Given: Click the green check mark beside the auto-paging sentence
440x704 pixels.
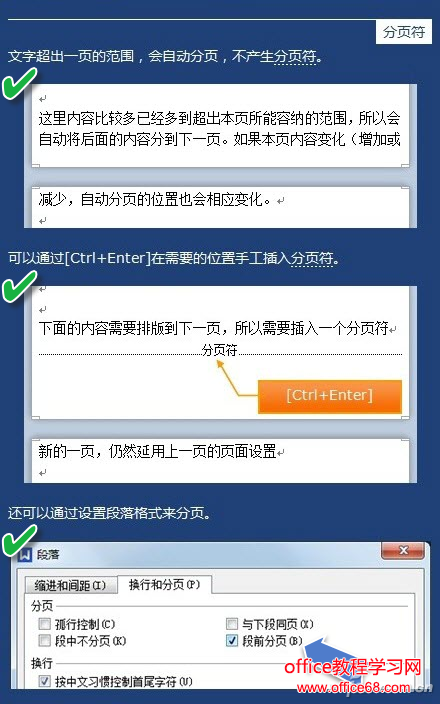Looking at the screenshot, I should pos(19,83).
